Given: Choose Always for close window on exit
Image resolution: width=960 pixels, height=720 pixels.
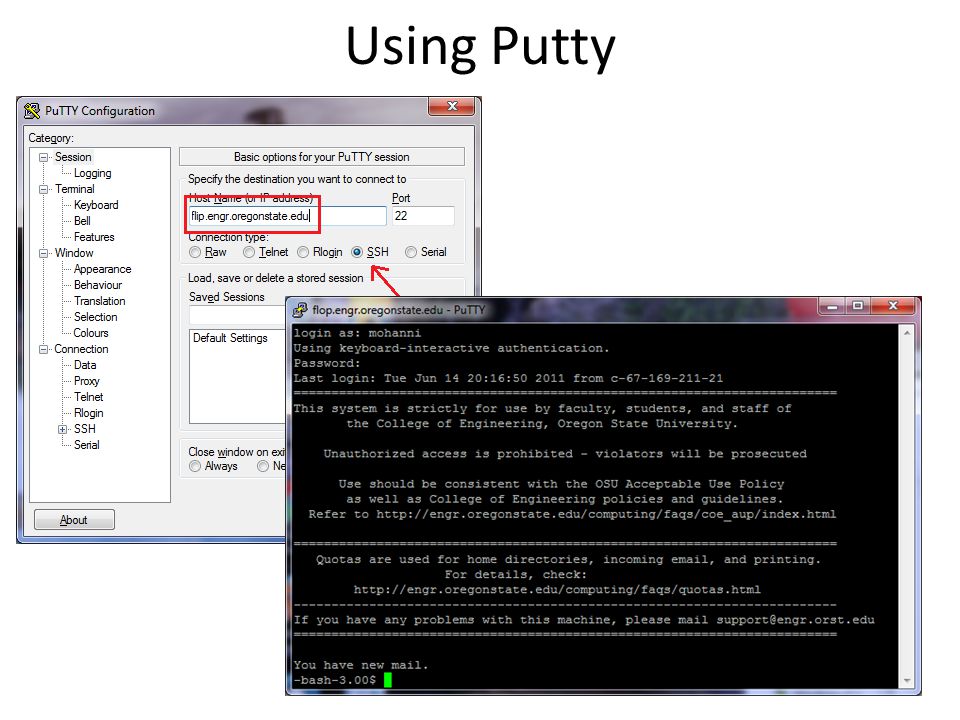Looking at the screenshot, I should (195, 467).
